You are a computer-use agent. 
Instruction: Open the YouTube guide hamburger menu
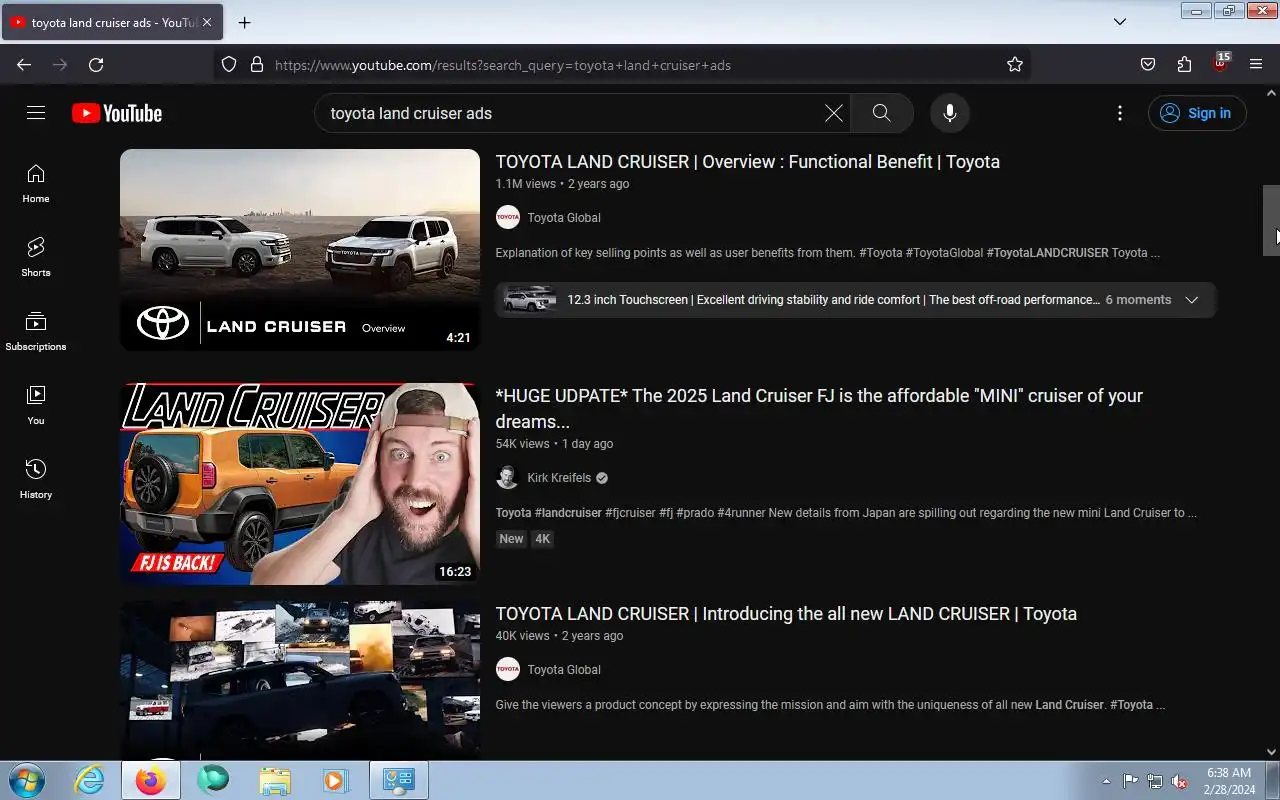[36, 113]
